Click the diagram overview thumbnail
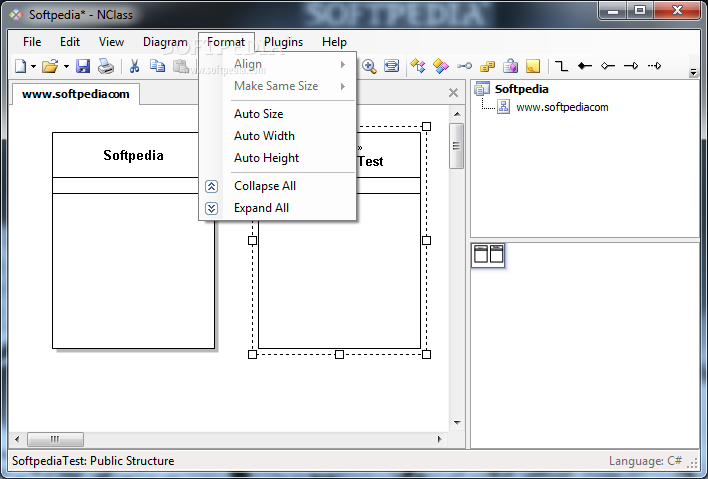This screenshot has height=479, width=708. click(x=488, y=255)
